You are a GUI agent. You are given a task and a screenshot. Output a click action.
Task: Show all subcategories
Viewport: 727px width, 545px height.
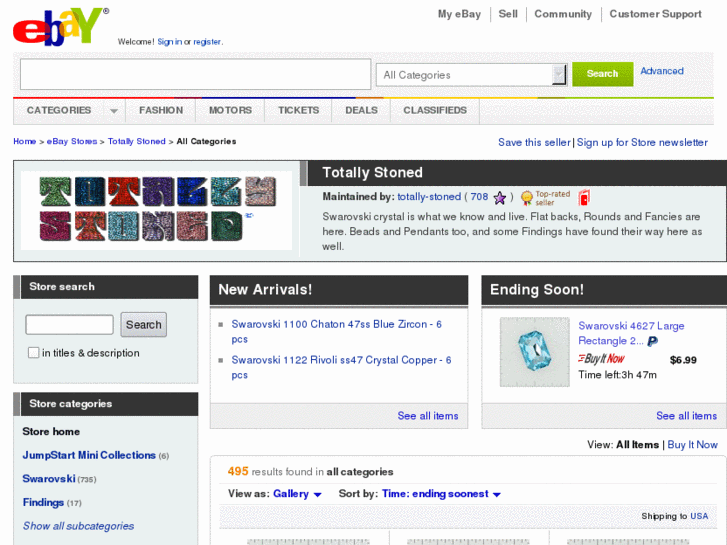coord(78,526)
